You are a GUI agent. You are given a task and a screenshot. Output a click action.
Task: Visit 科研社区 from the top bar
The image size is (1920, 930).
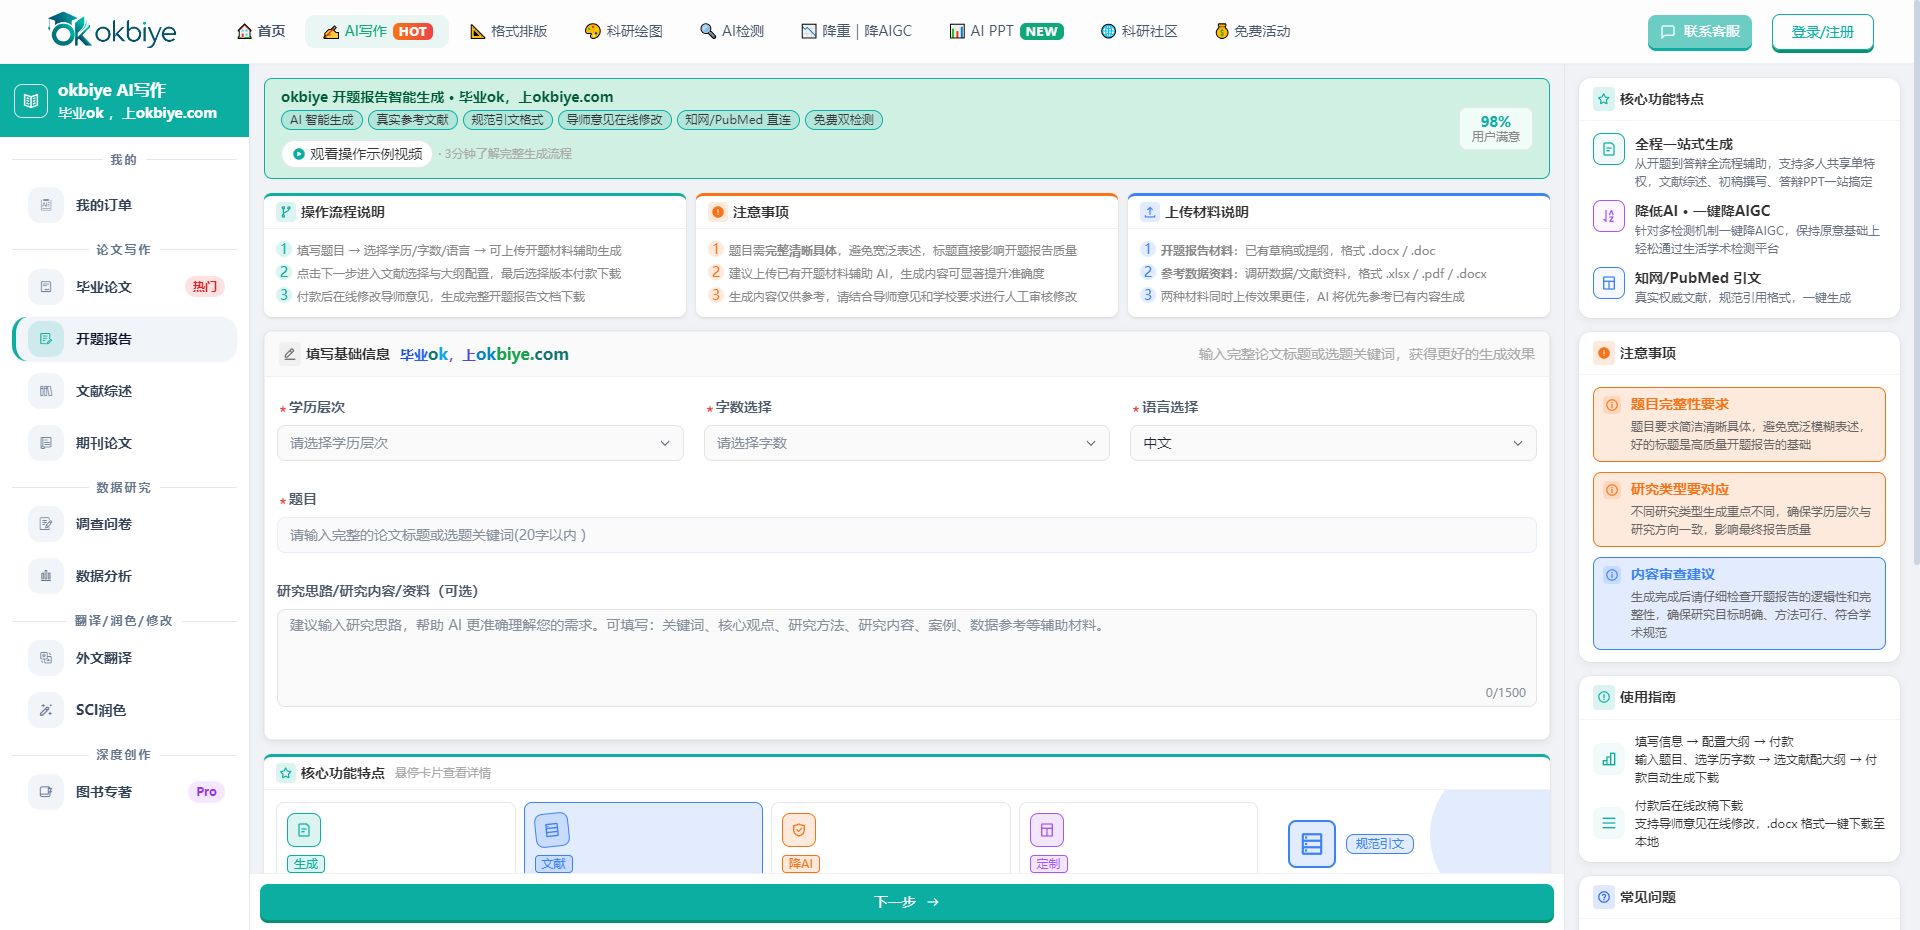pyautogui.click(x=1139, y=31)
